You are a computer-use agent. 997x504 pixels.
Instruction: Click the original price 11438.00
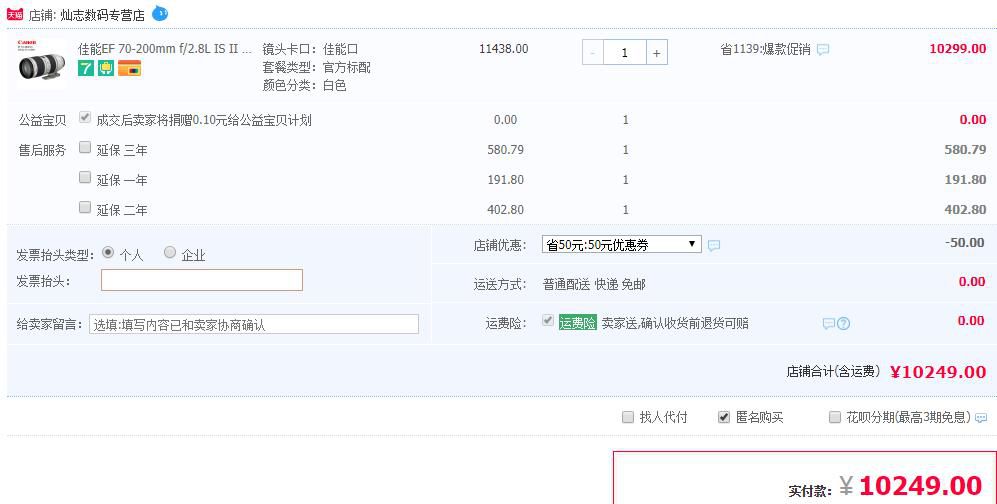pos(504,49)
